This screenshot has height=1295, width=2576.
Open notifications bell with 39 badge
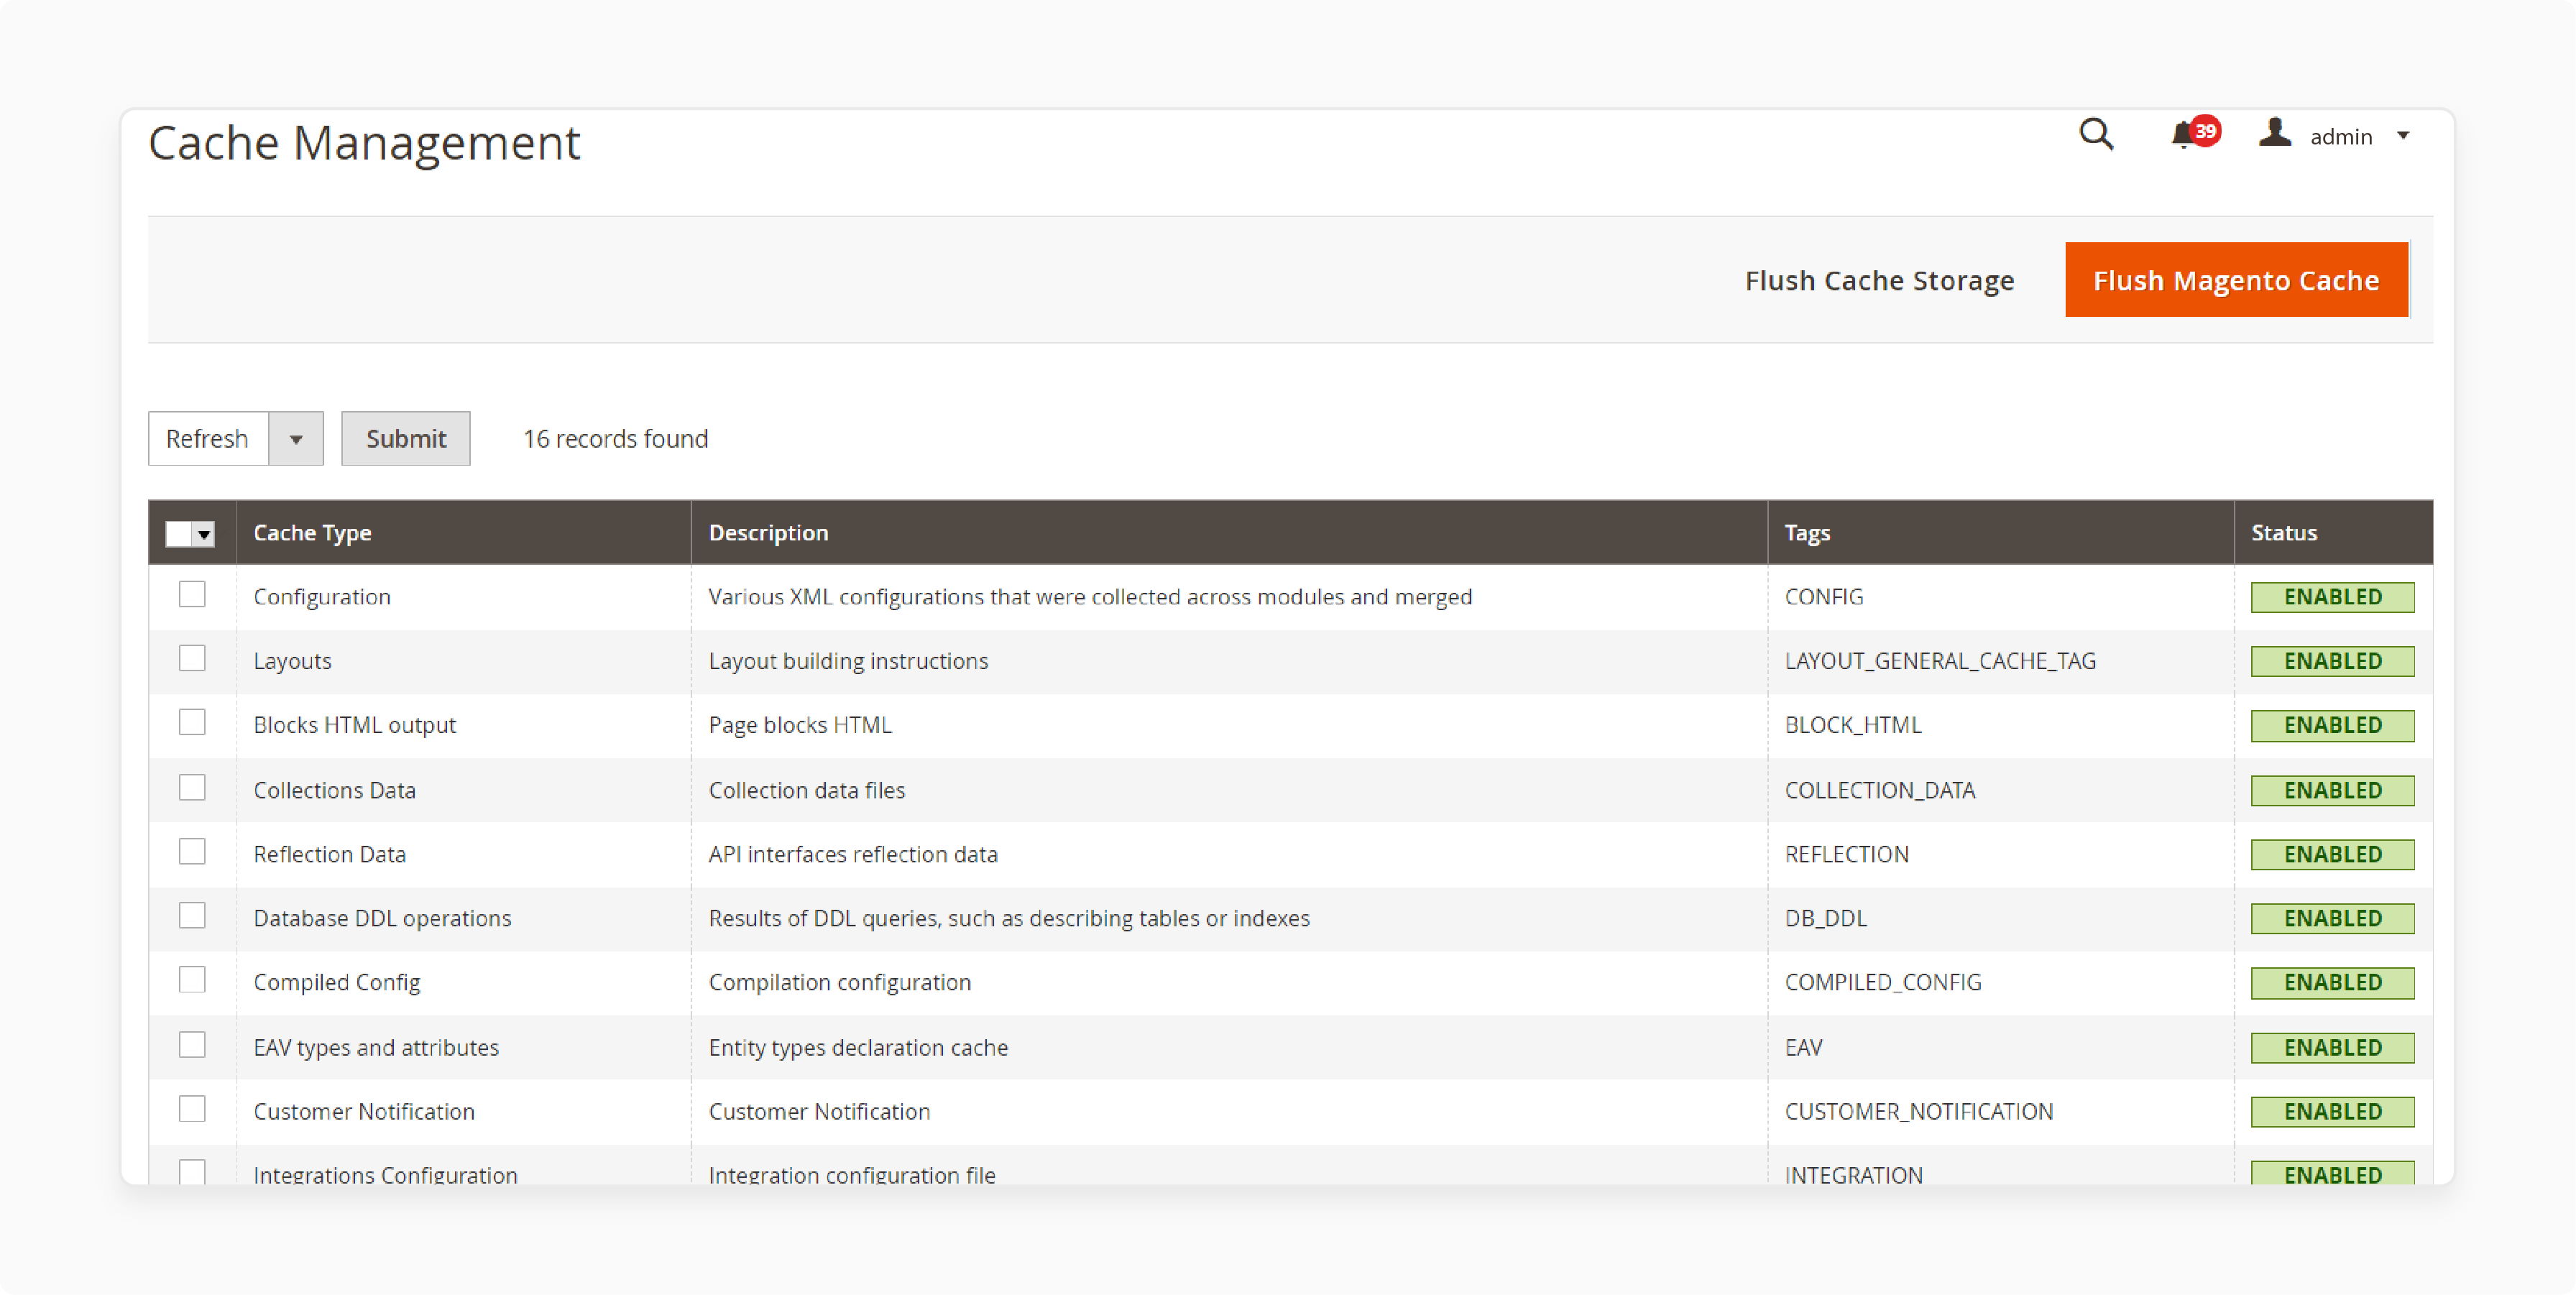point(2194,133)
